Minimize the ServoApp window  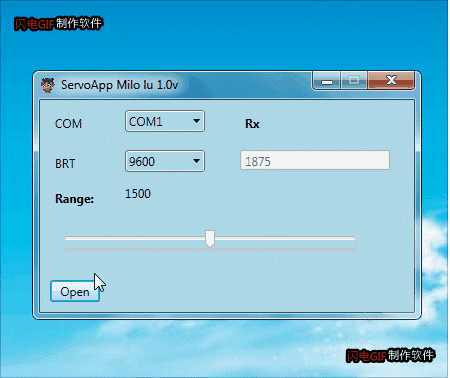tap(327, 81)
